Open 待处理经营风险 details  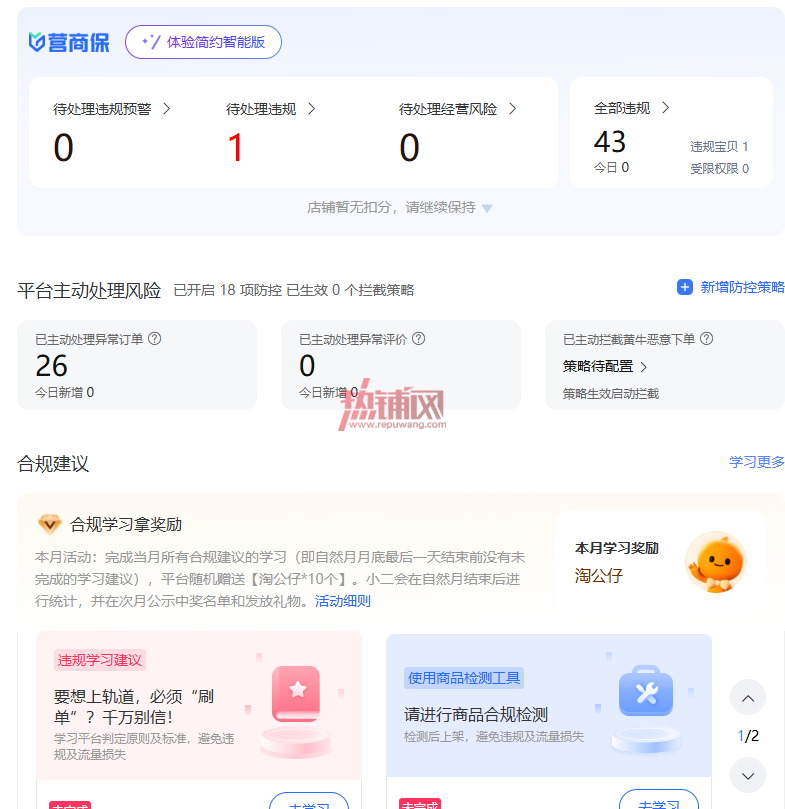tap(457, 109)
